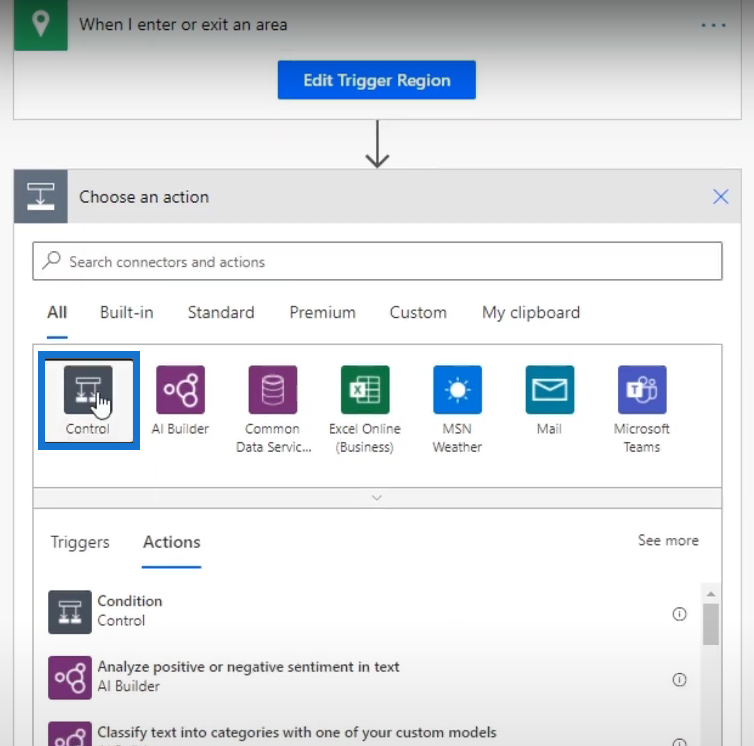
Task: Click the trigger title When I enter or exit an area
Action: tap(183, 25)
